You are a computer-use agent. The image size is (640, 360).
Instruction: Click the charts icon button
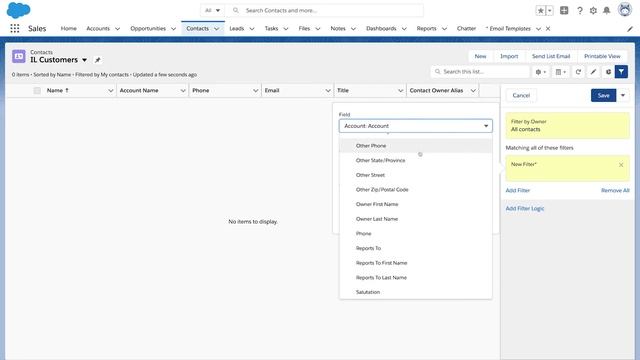point(608,72)
